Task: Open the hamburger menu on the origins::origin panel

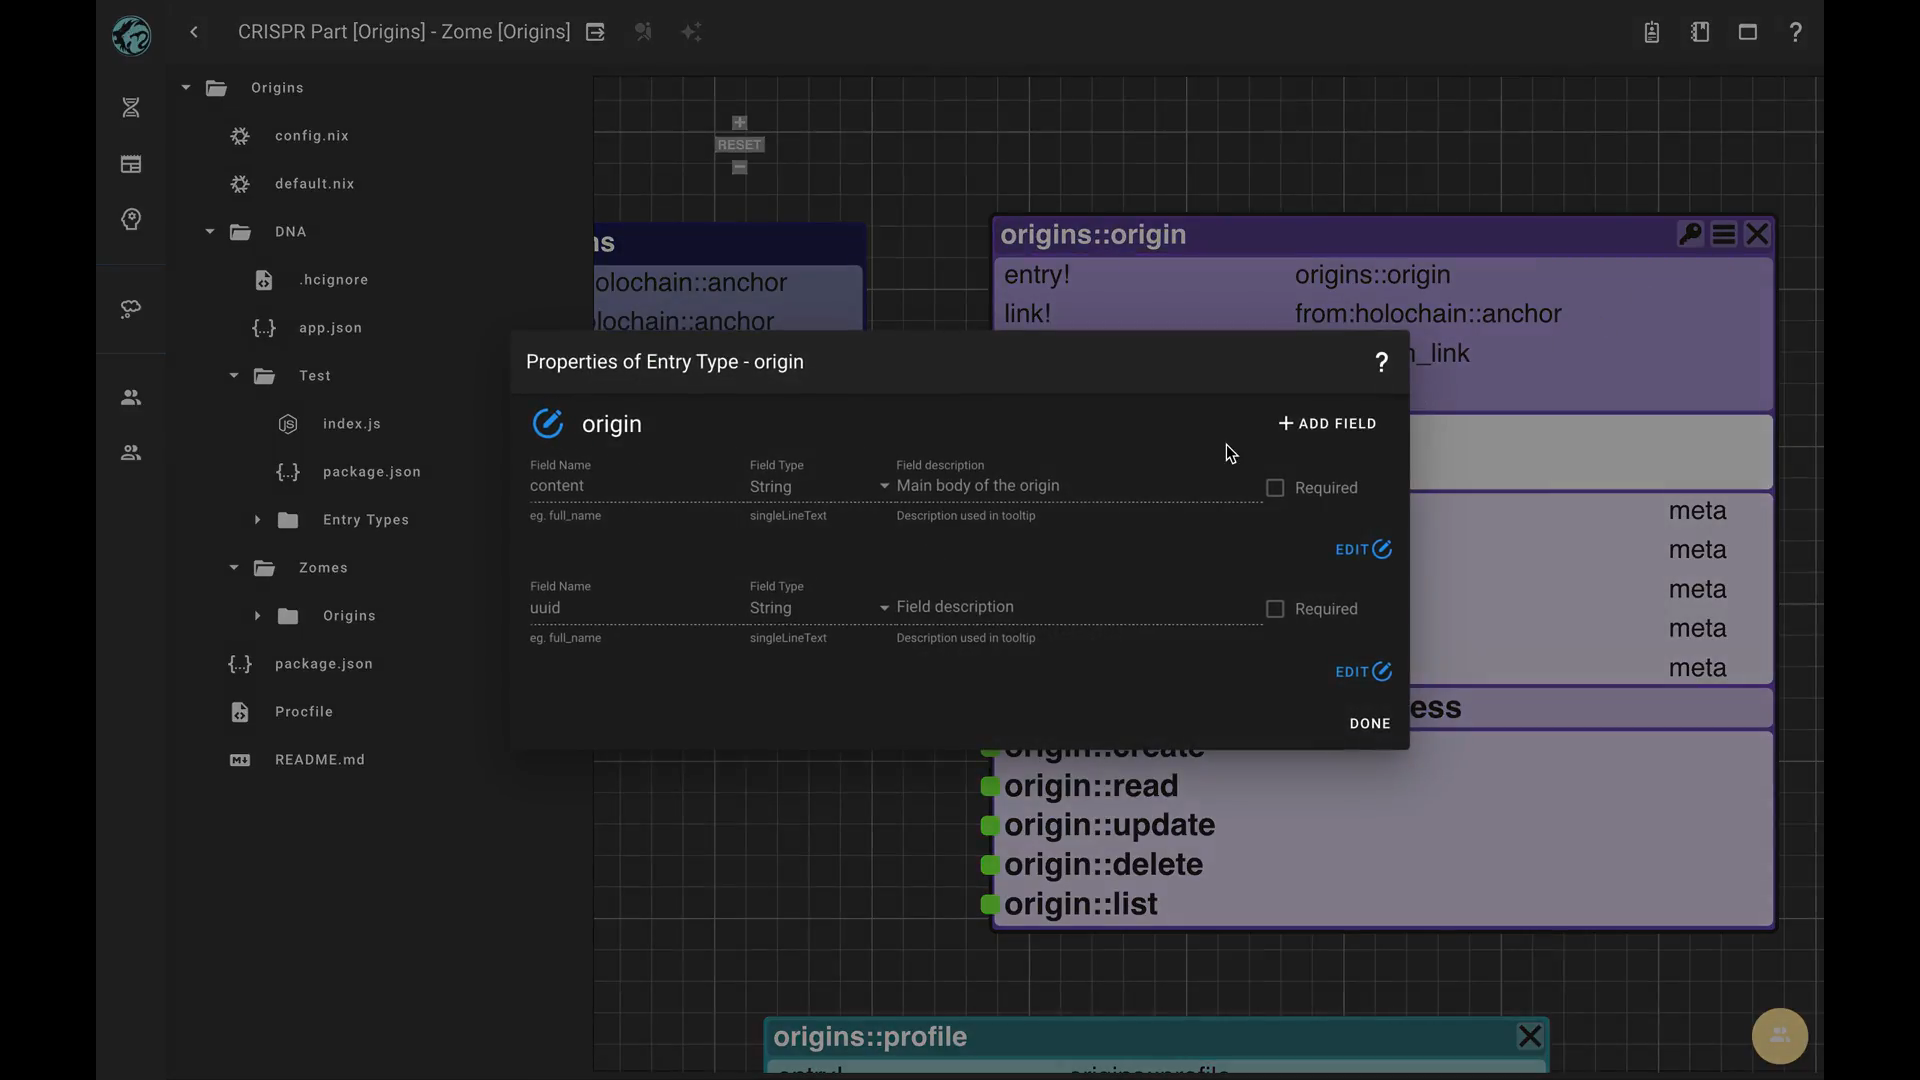Action: (1723, 235)
